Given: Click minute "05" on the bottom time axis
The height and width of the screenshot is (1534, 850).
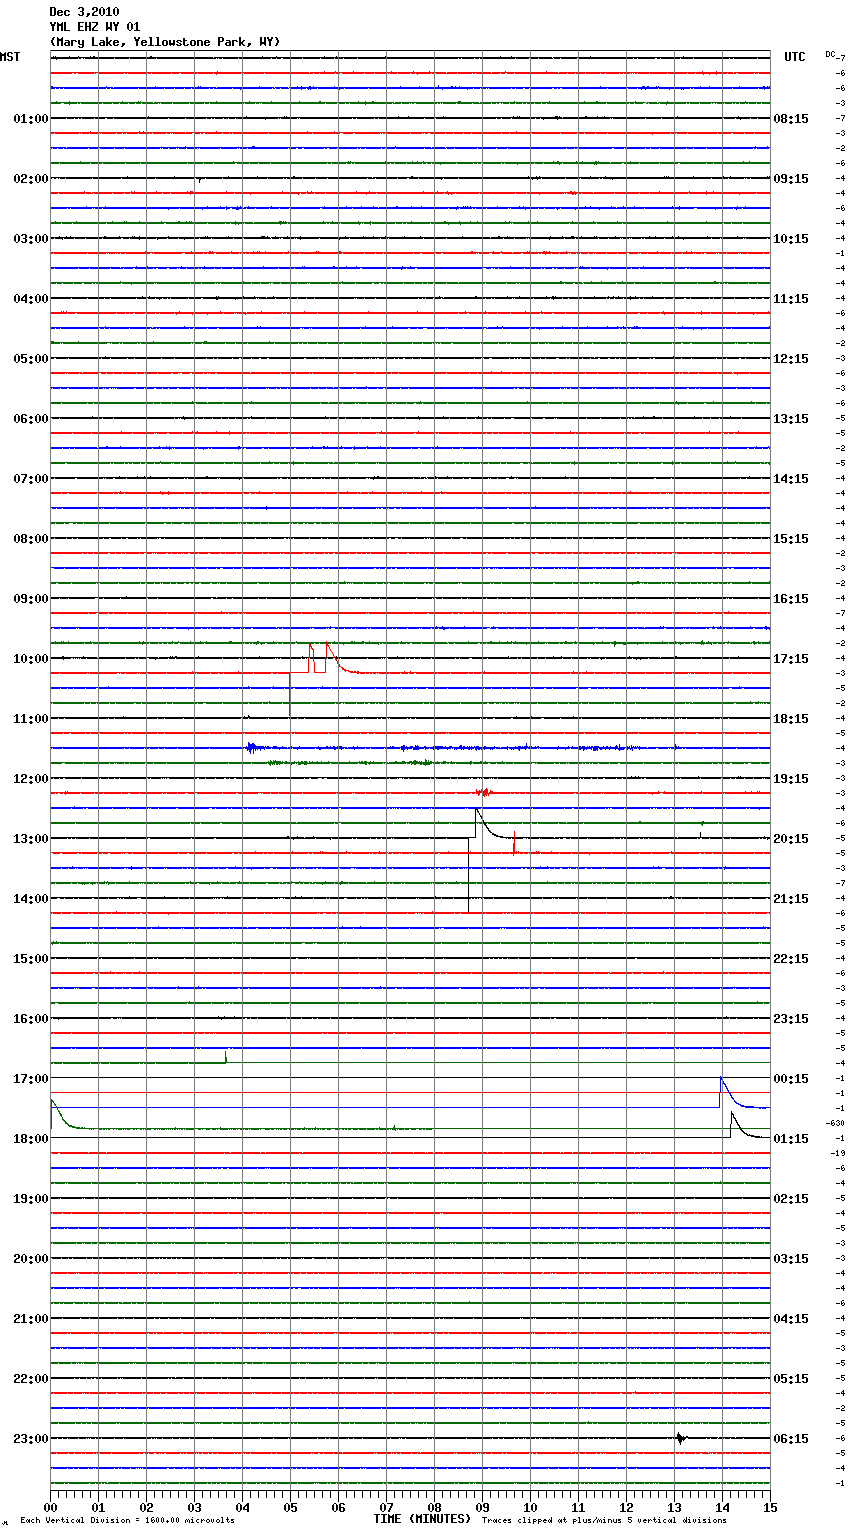Looking at the screenshot, I should pyautogui.click(x=290, y=1506).
